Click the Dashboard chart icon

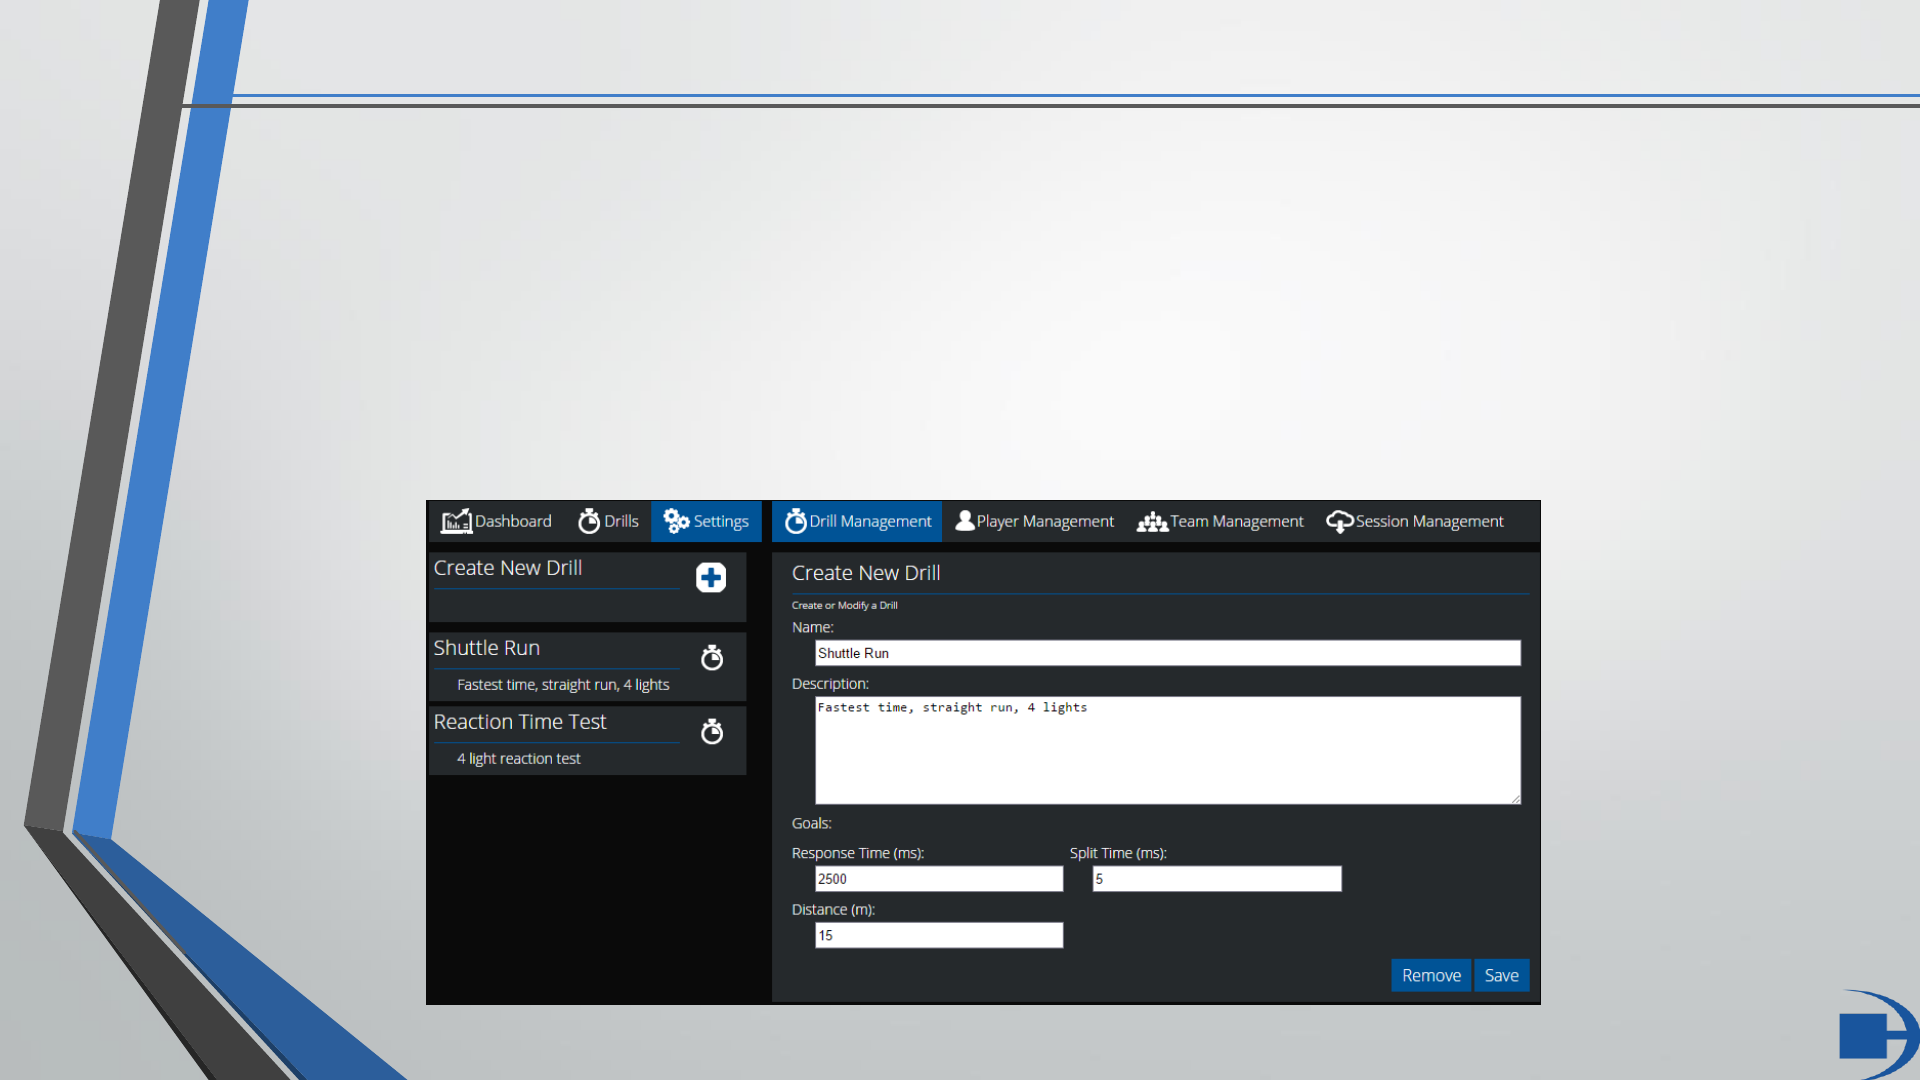pos(456,521)
